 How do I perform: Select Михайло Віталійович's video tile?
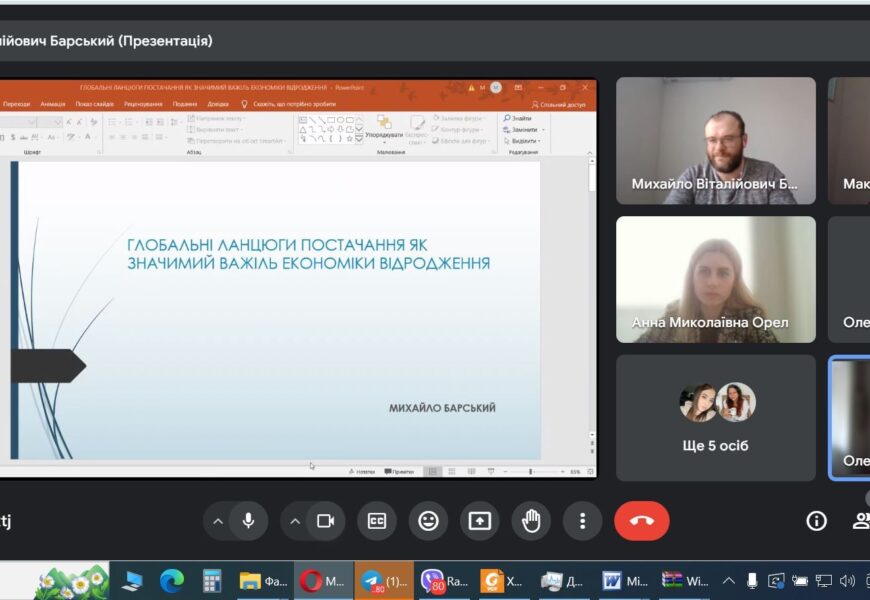pos(715,141)
